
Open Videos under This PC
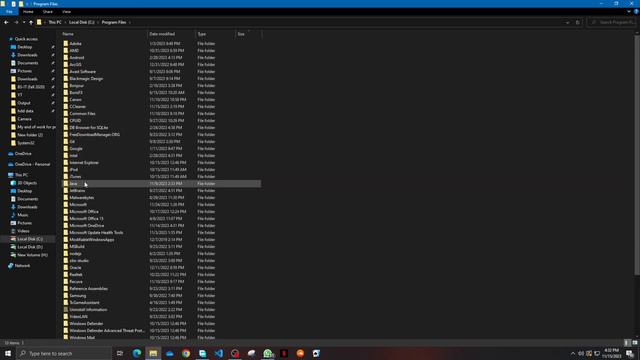click(23, 231)
